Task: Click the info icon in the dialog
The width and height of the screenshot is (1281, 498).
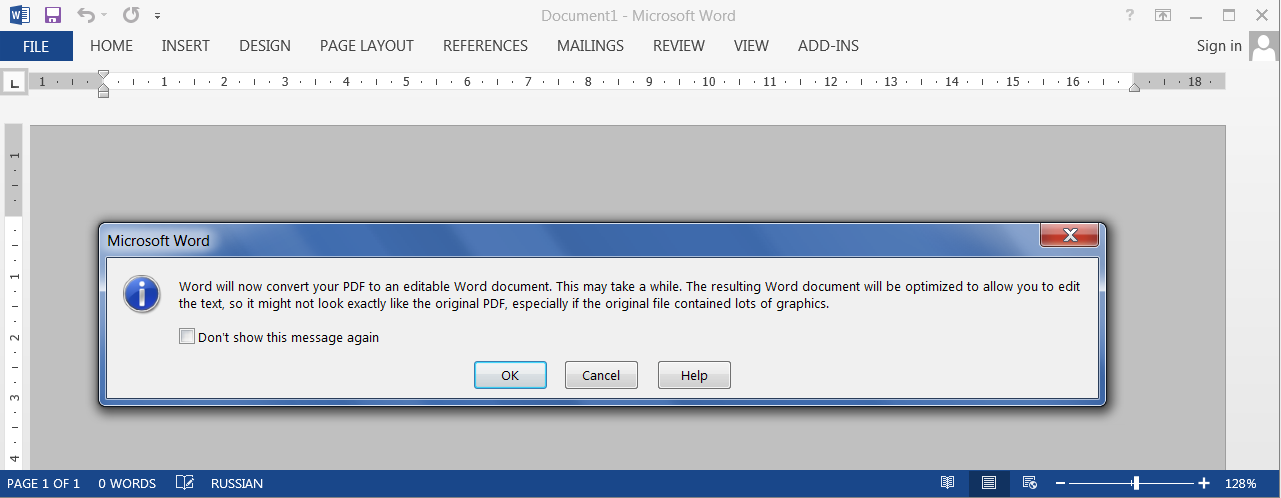Action: pyautogui.click(x=141, y=294)
